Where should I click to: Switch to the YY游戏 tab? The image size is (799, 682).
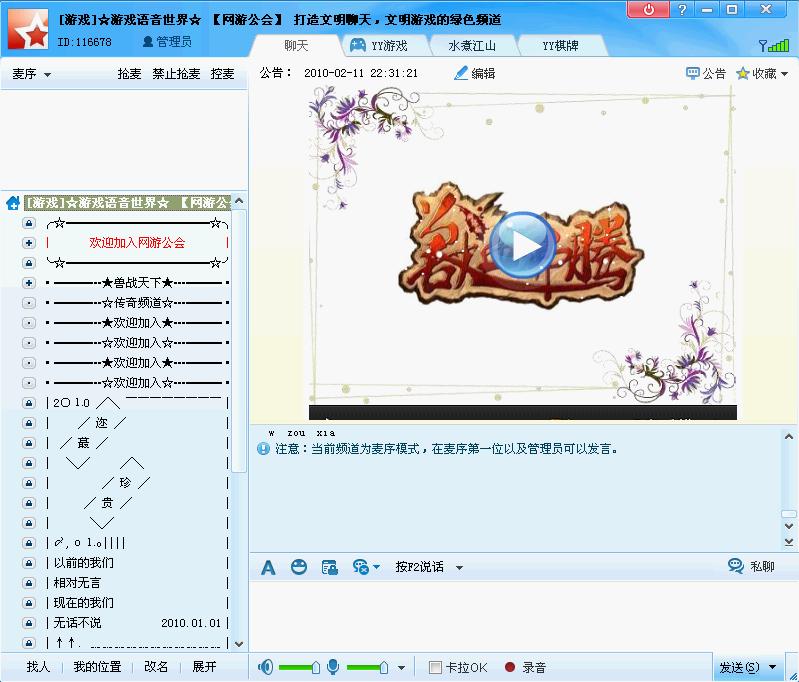378,46
